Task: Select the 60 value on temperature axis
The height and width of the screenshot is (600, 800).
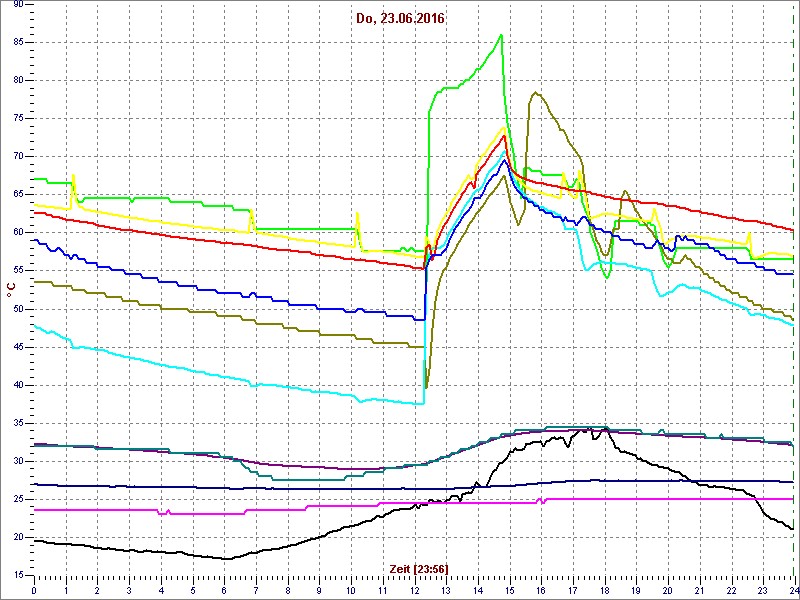Action: [x=18, y=233]
